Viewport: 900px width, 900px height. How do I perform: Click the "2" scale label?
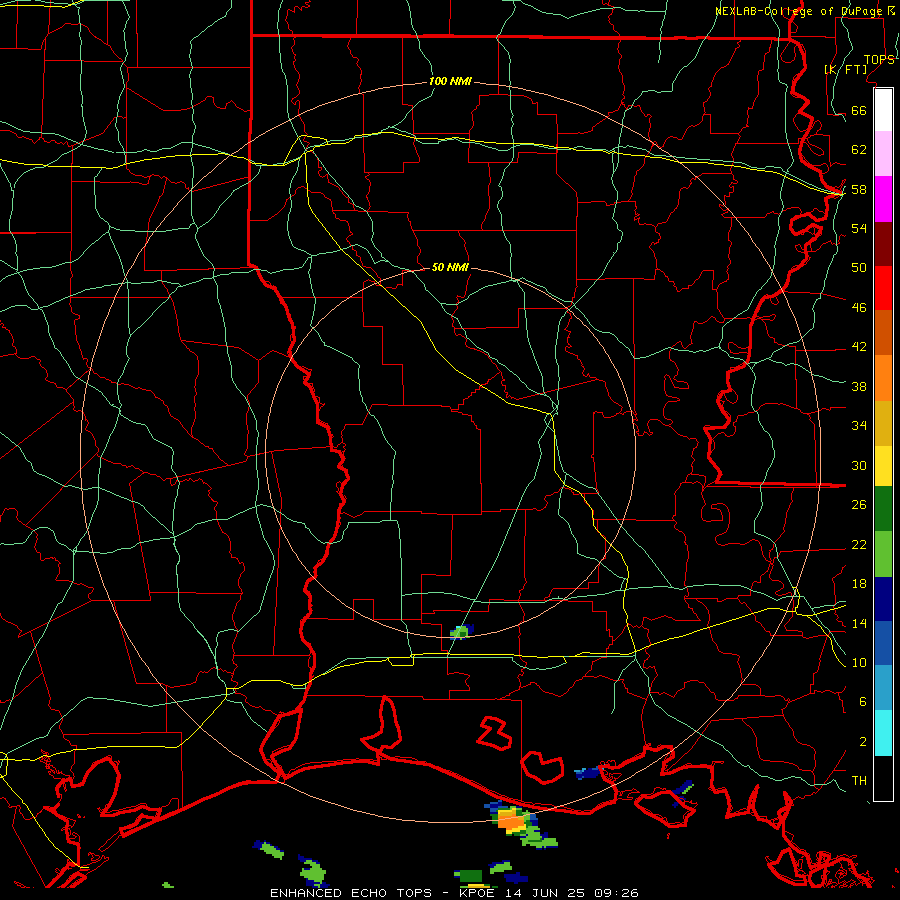(x=862, y=741)
